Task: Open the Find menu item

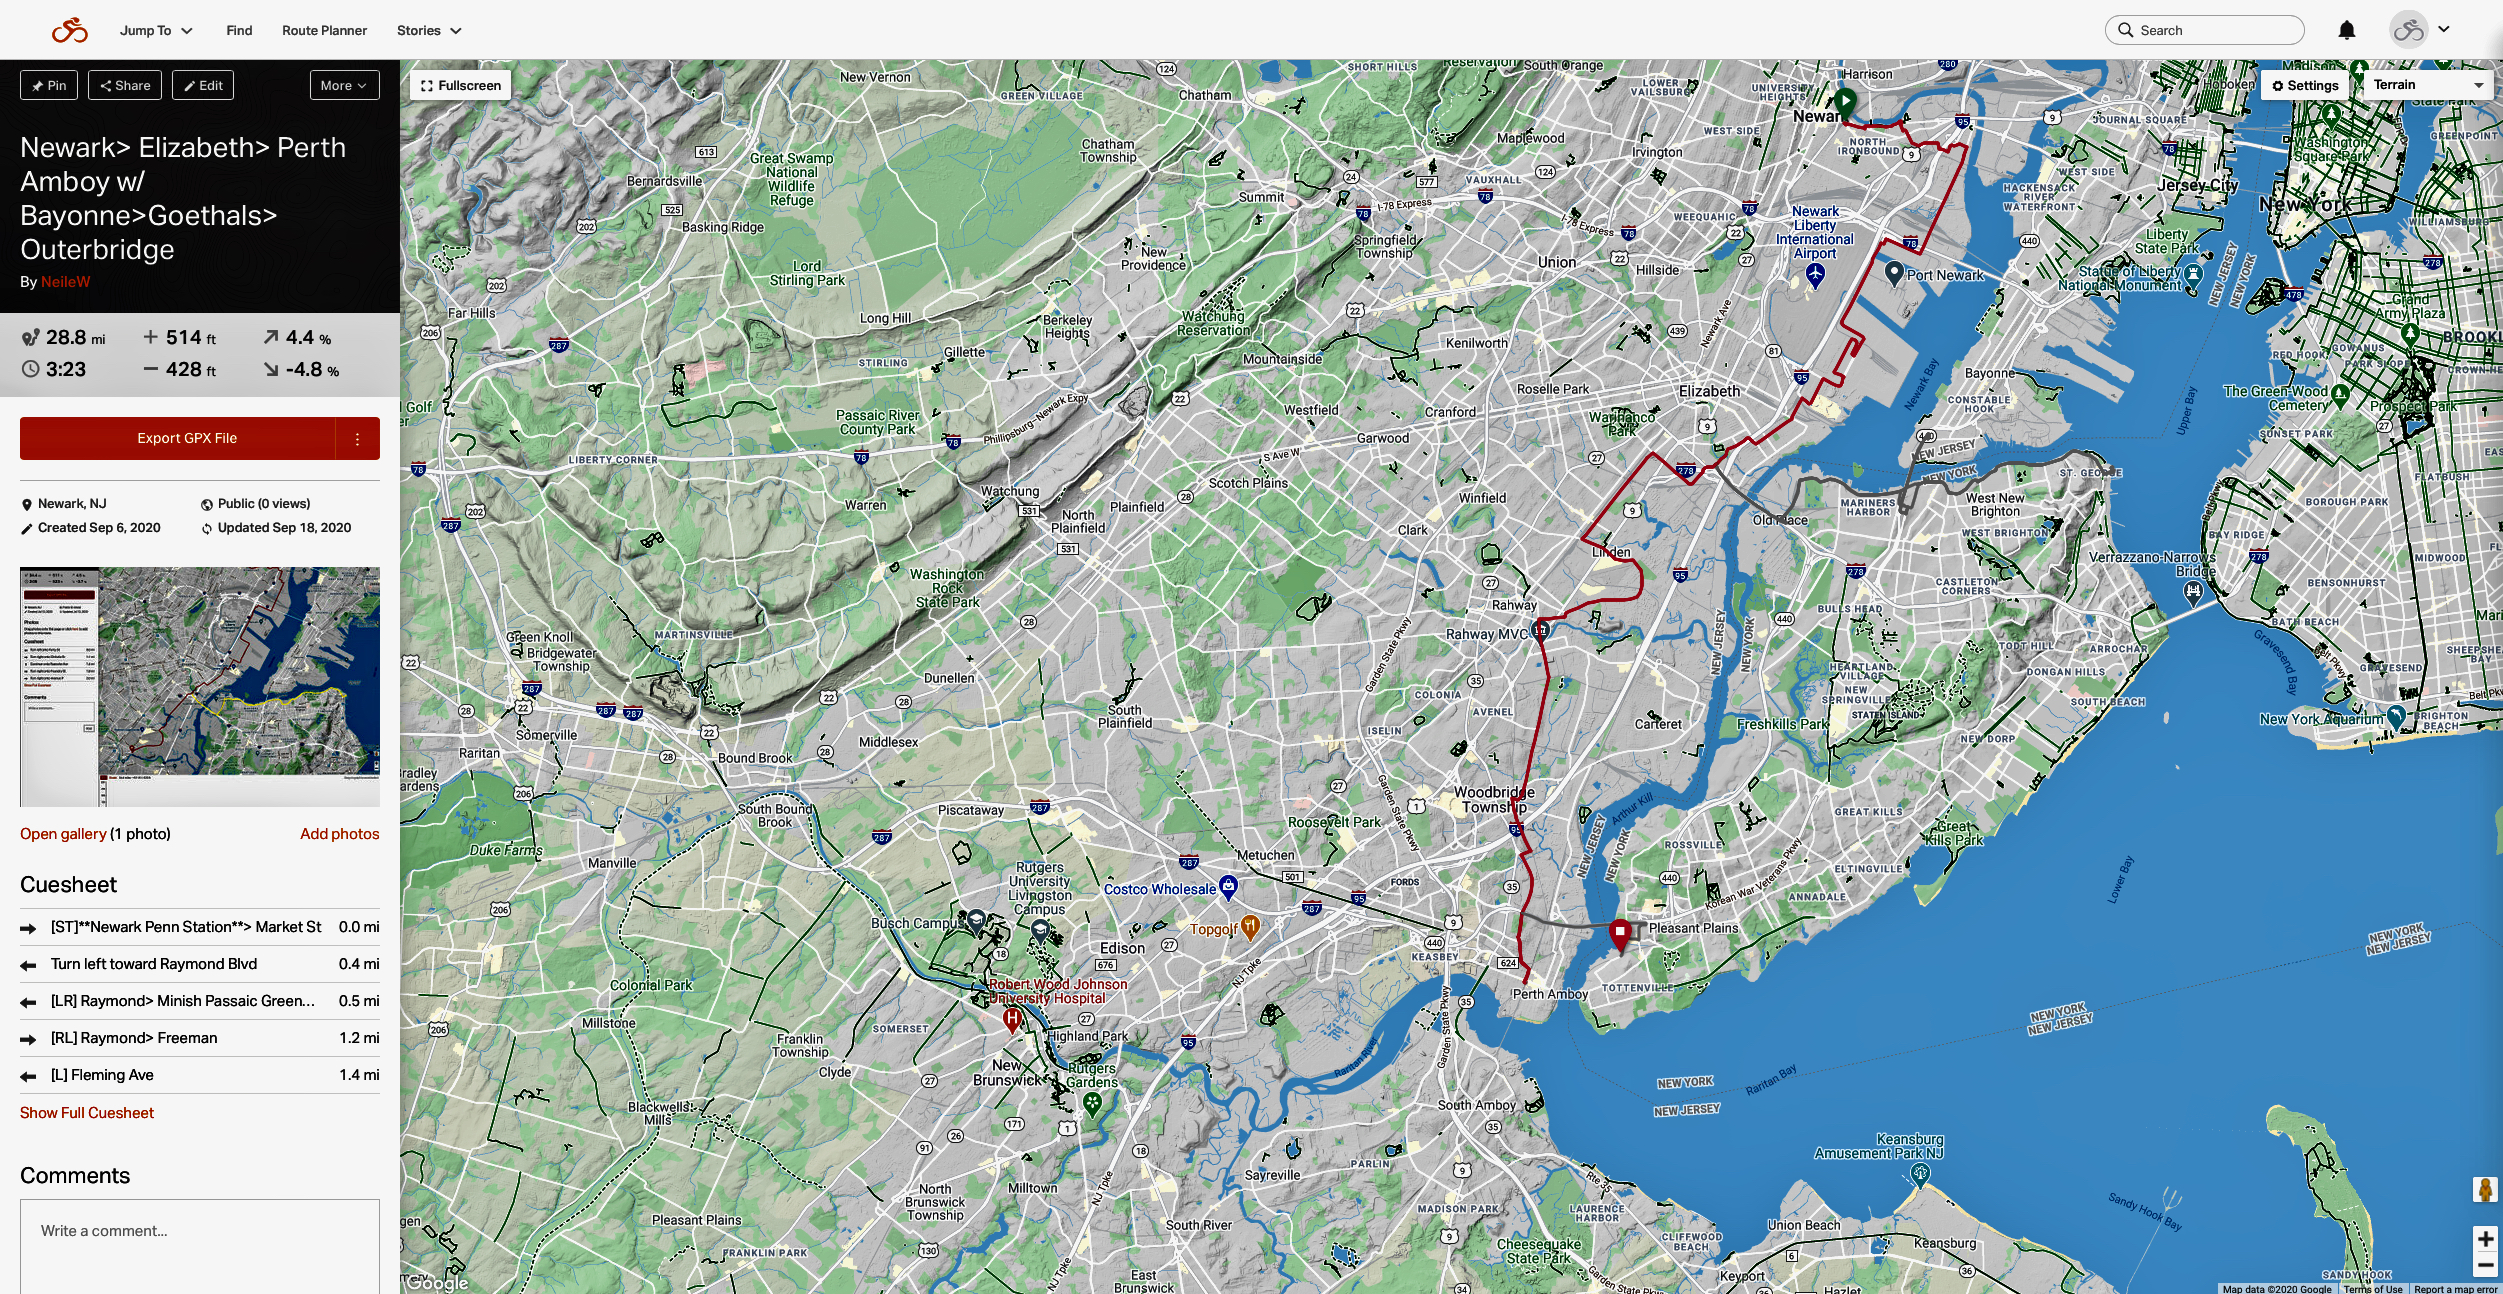Action: 239,30
